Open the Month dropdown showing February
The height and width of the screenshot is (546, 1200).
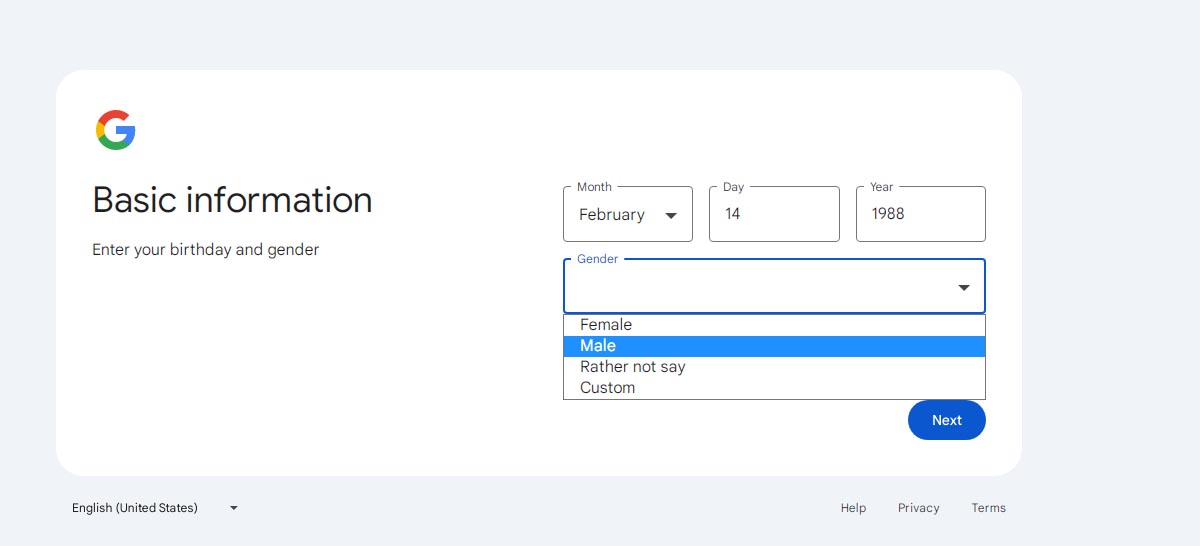click(628, 214)
